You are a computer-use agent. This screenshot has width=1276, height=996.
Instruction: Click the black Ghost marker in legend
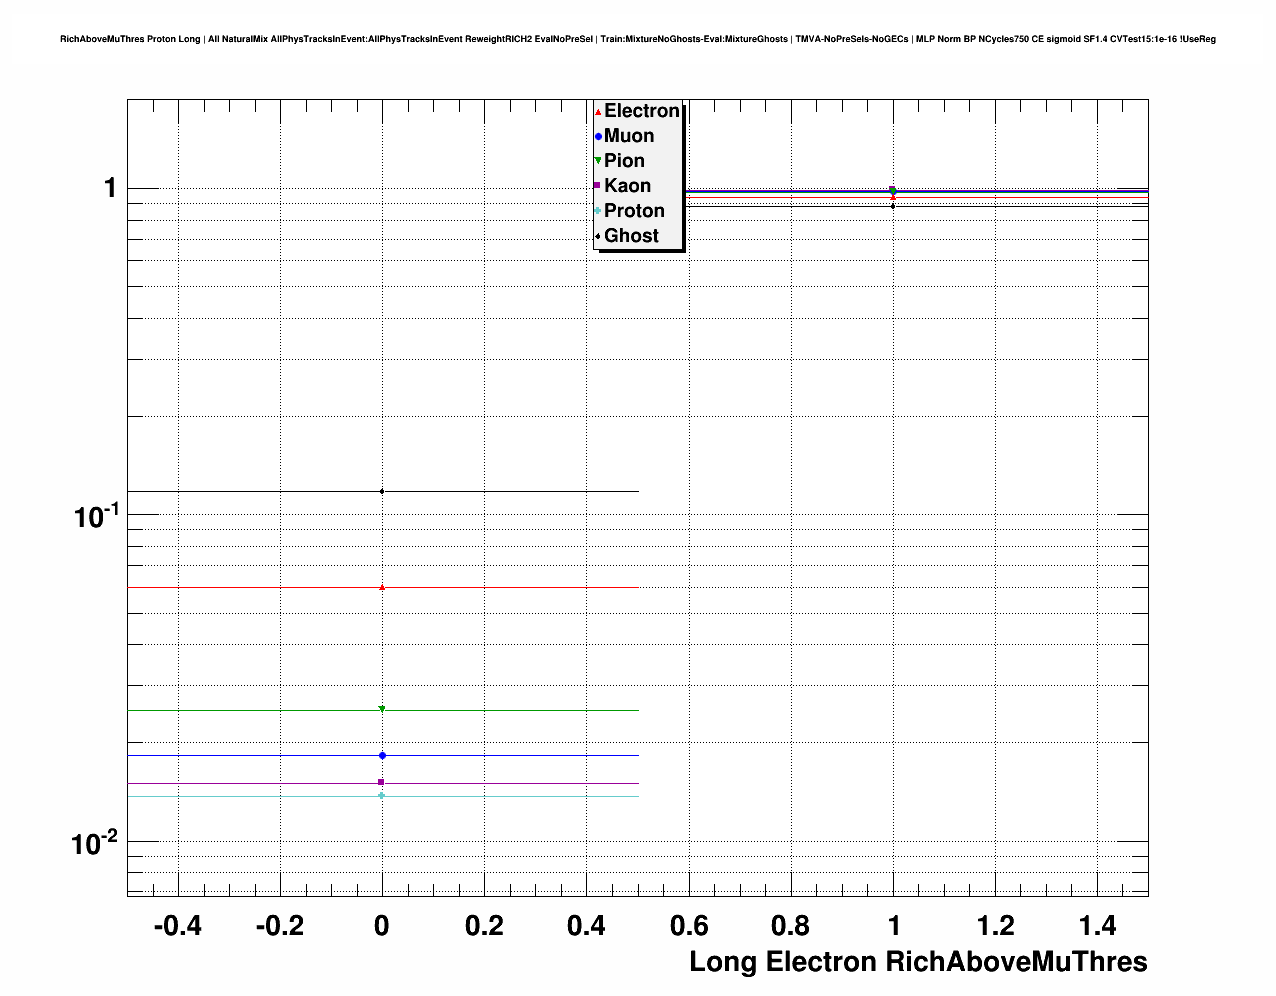click(x=598, y=236)
